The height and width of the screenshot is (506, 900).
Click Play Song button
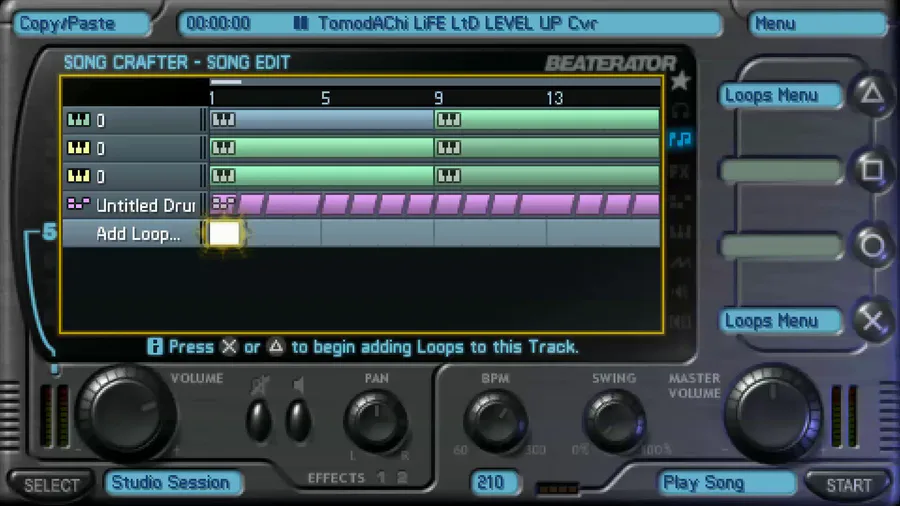(x=727, y=483)
